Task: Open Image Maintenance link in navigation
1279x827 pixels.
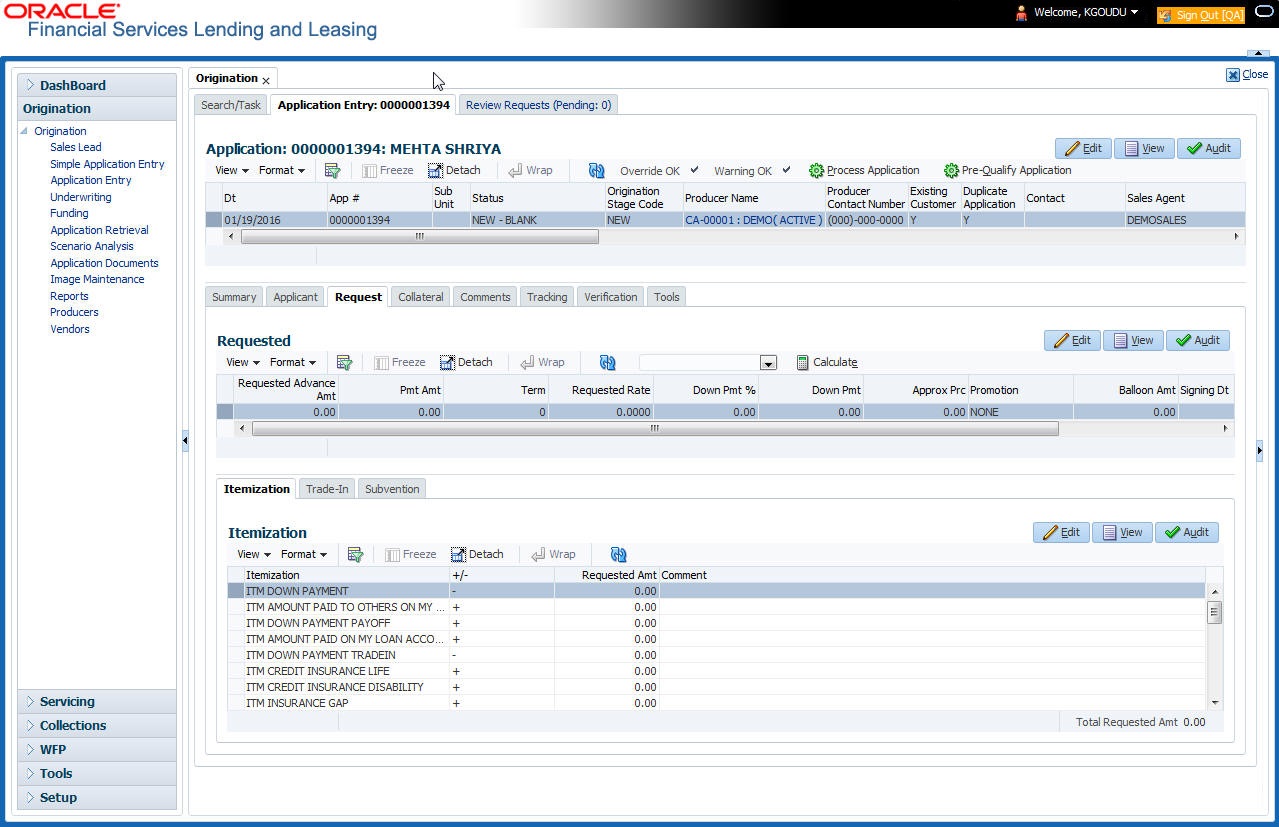Action: pos(97,279)
